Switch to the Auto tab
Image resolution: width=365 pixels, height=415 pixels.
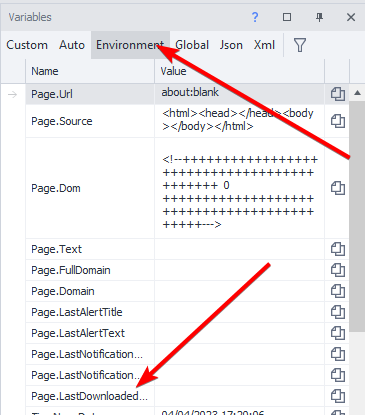[72, 45]
